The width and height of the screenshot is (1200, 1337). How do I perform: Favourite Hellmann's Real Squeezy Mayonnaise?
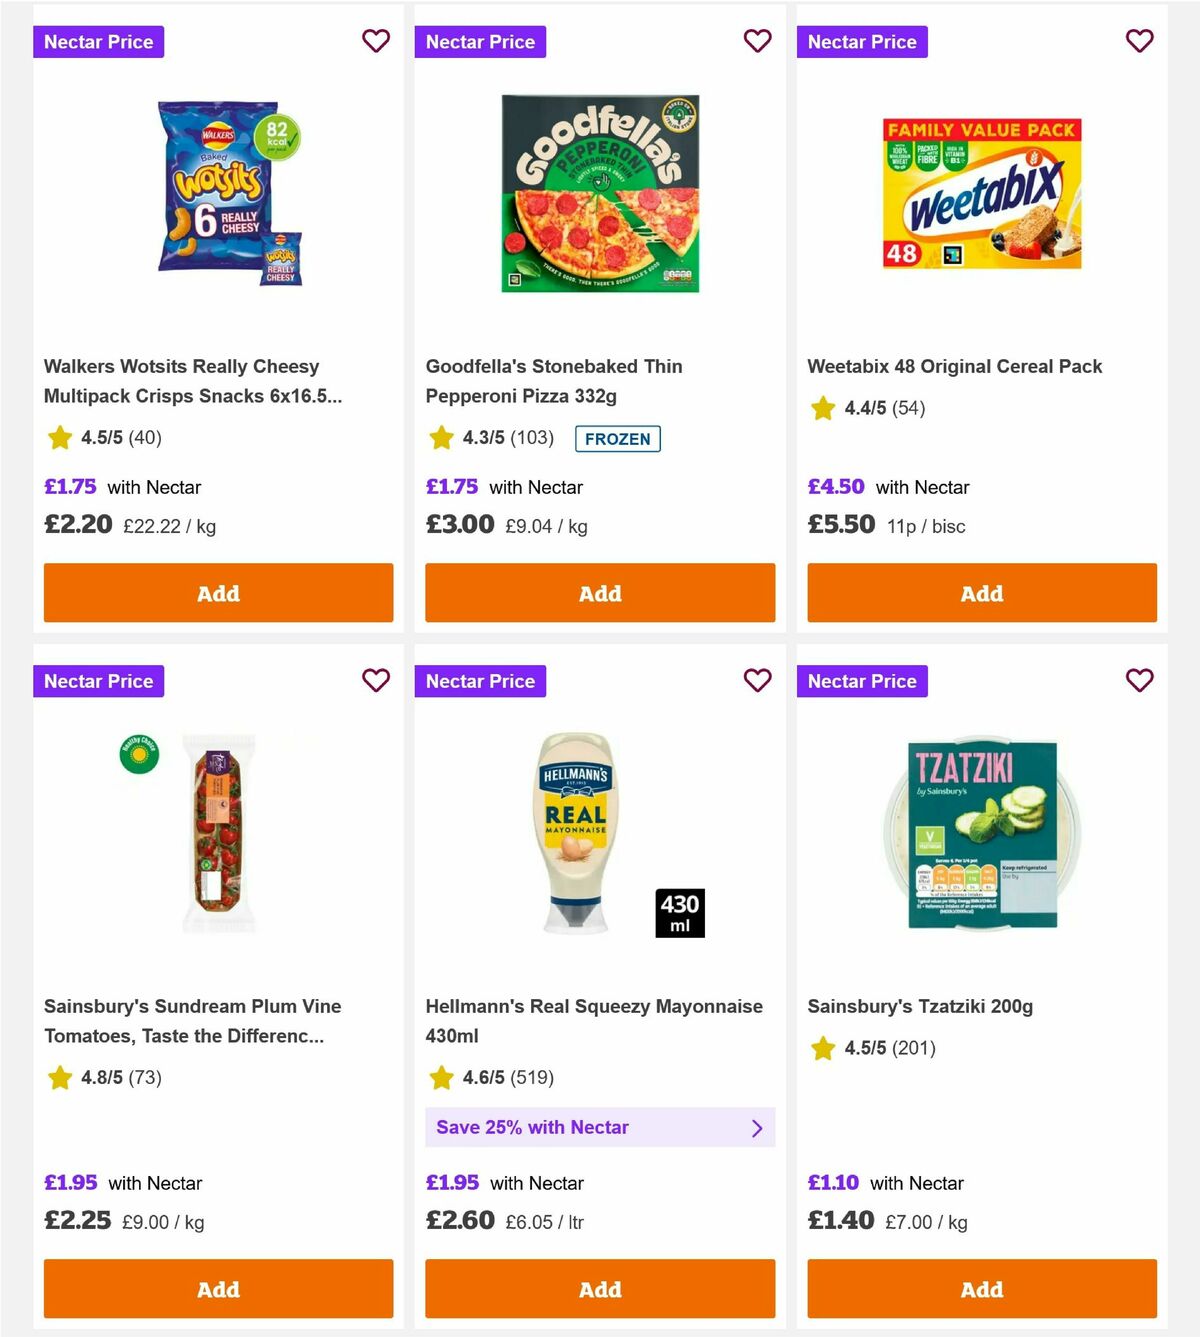click(x=757, y=681)
